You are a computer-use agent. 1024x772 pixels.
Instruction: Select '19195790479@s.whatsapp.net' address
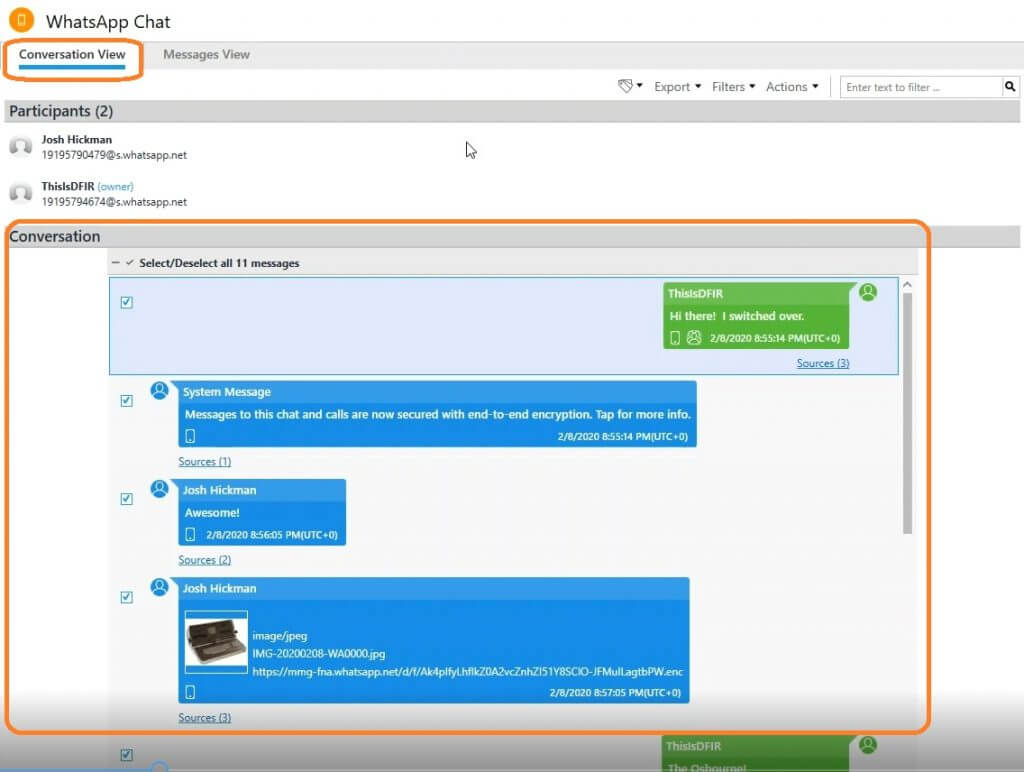(114, 155)
